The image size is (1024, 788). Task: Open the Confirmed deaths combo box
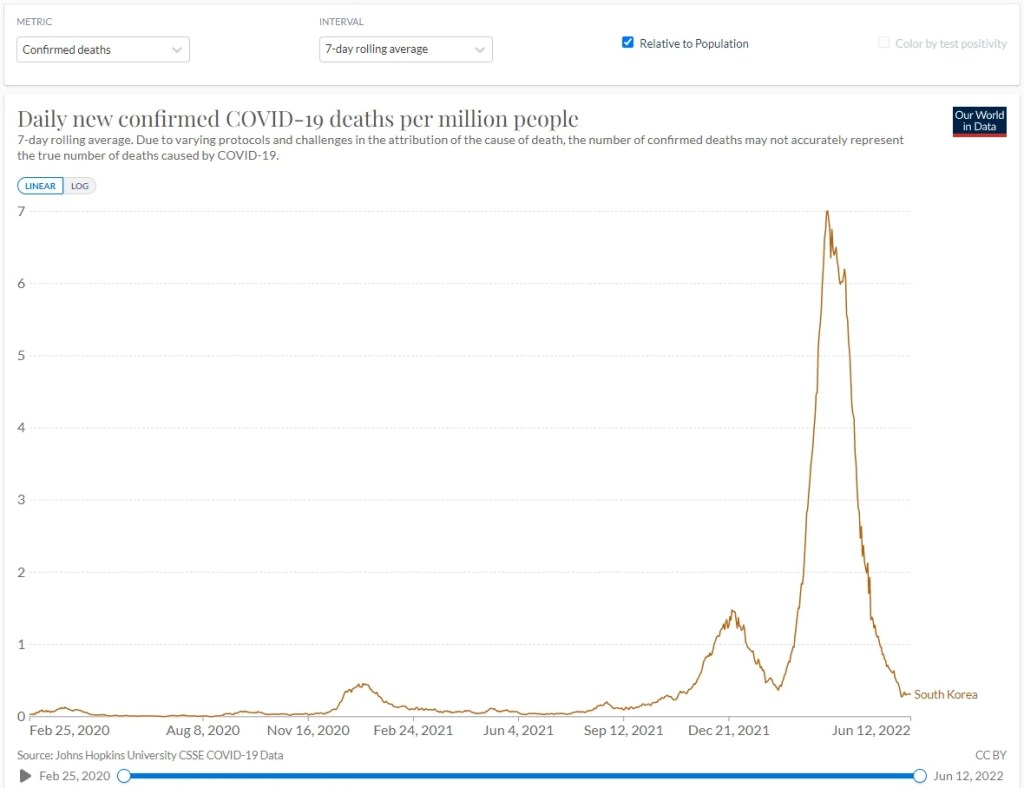pyautogui.click(x=103, y=50)
